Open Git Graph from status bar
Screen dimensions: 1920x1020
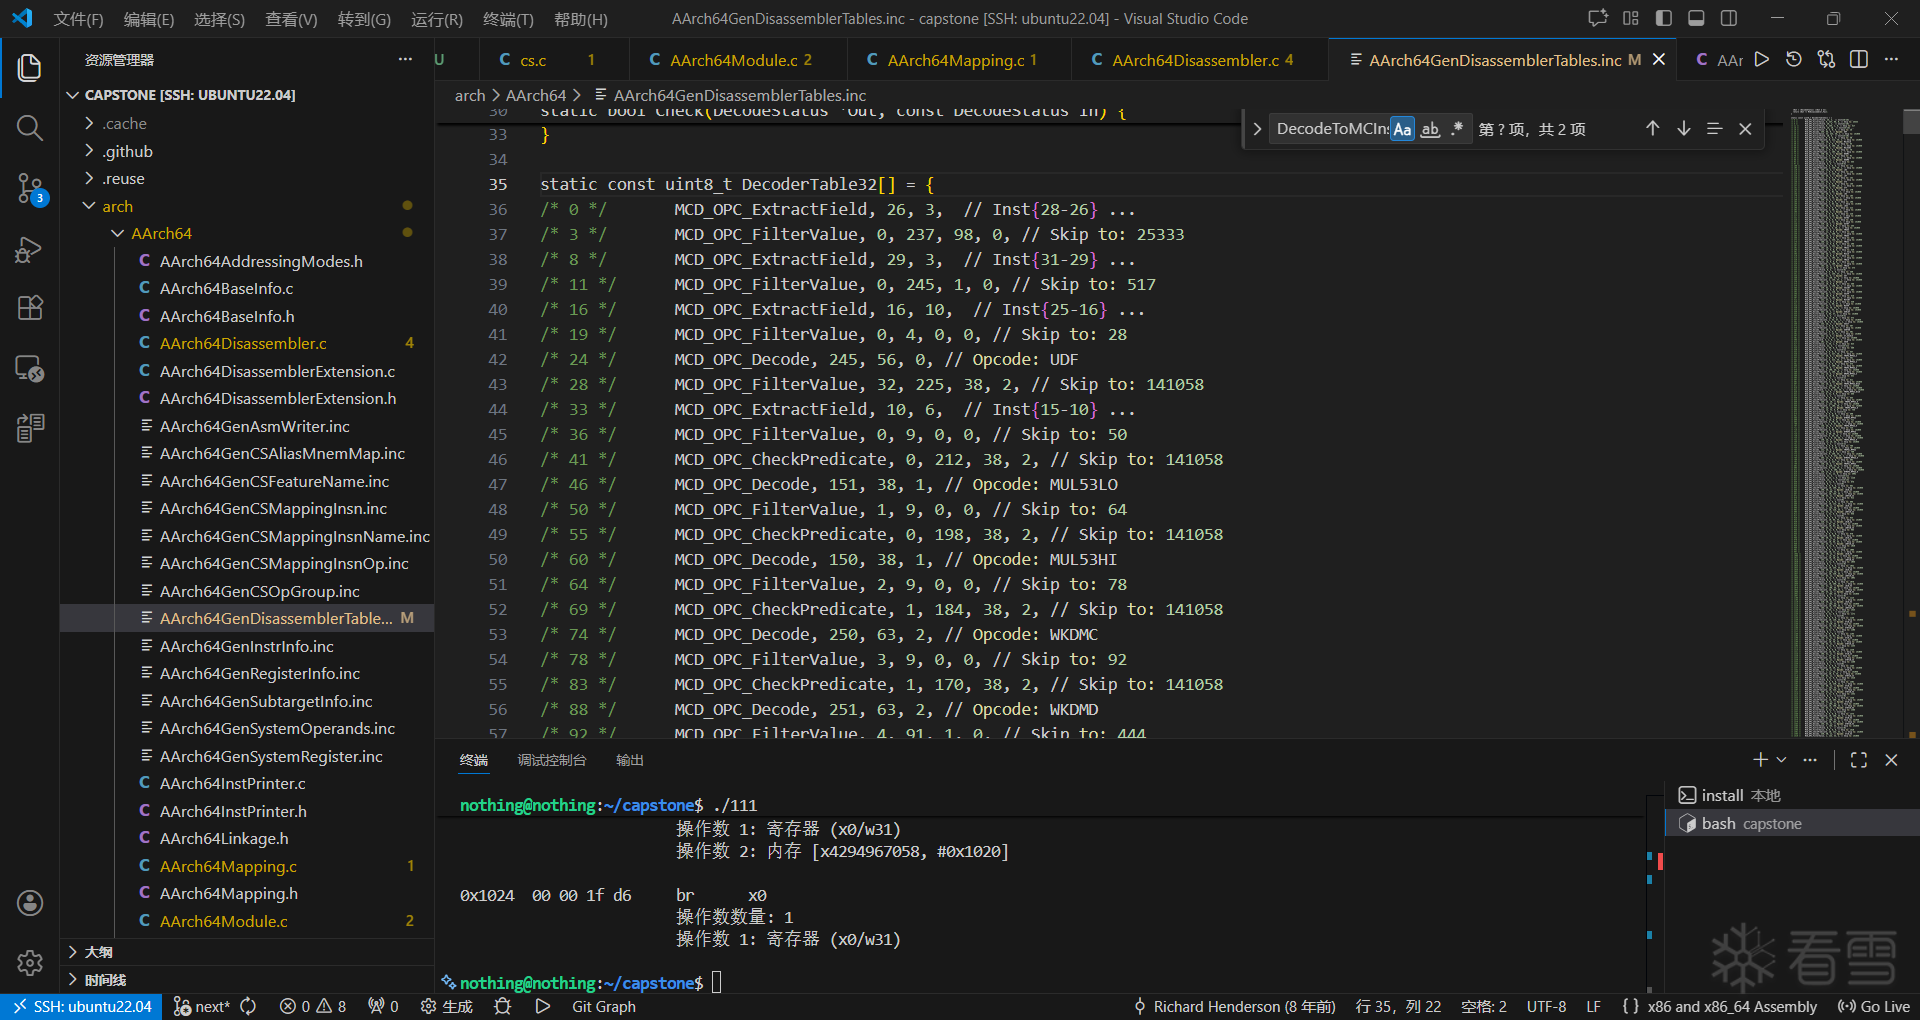[603, 1006]
